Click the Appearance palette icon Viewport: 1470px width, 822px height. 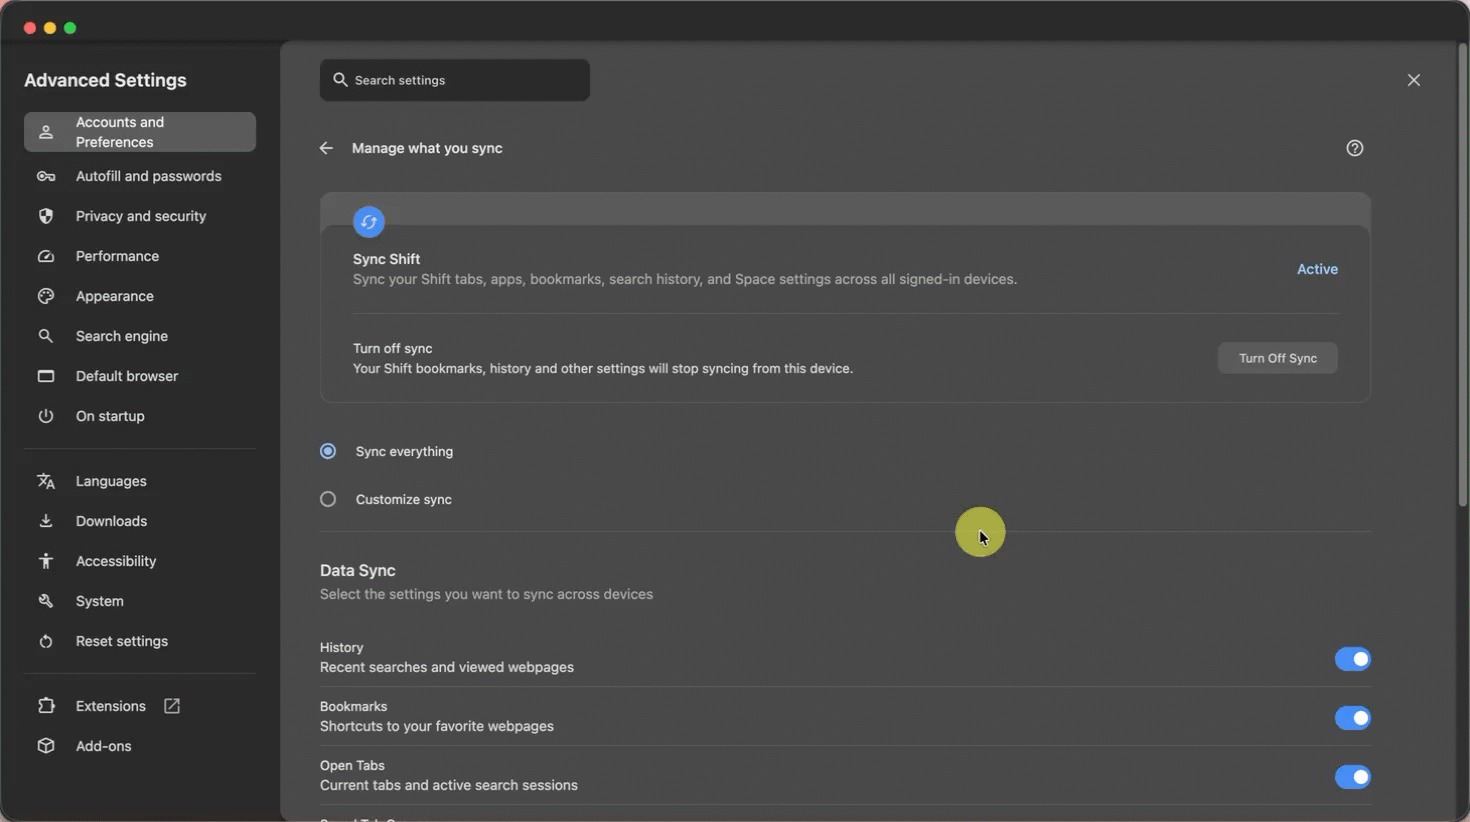coord(46,296)
